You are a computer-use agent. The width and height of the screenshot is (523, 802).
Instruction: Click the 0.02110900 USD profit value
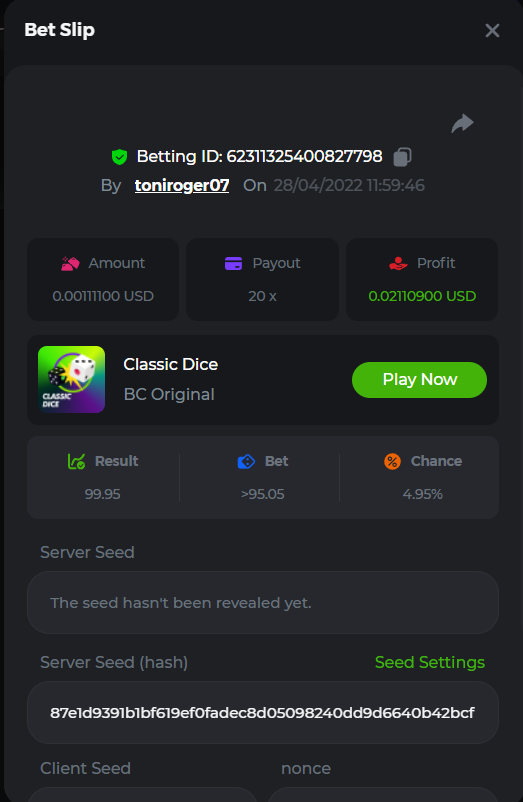pyautogui.click(x=422, y=296)
